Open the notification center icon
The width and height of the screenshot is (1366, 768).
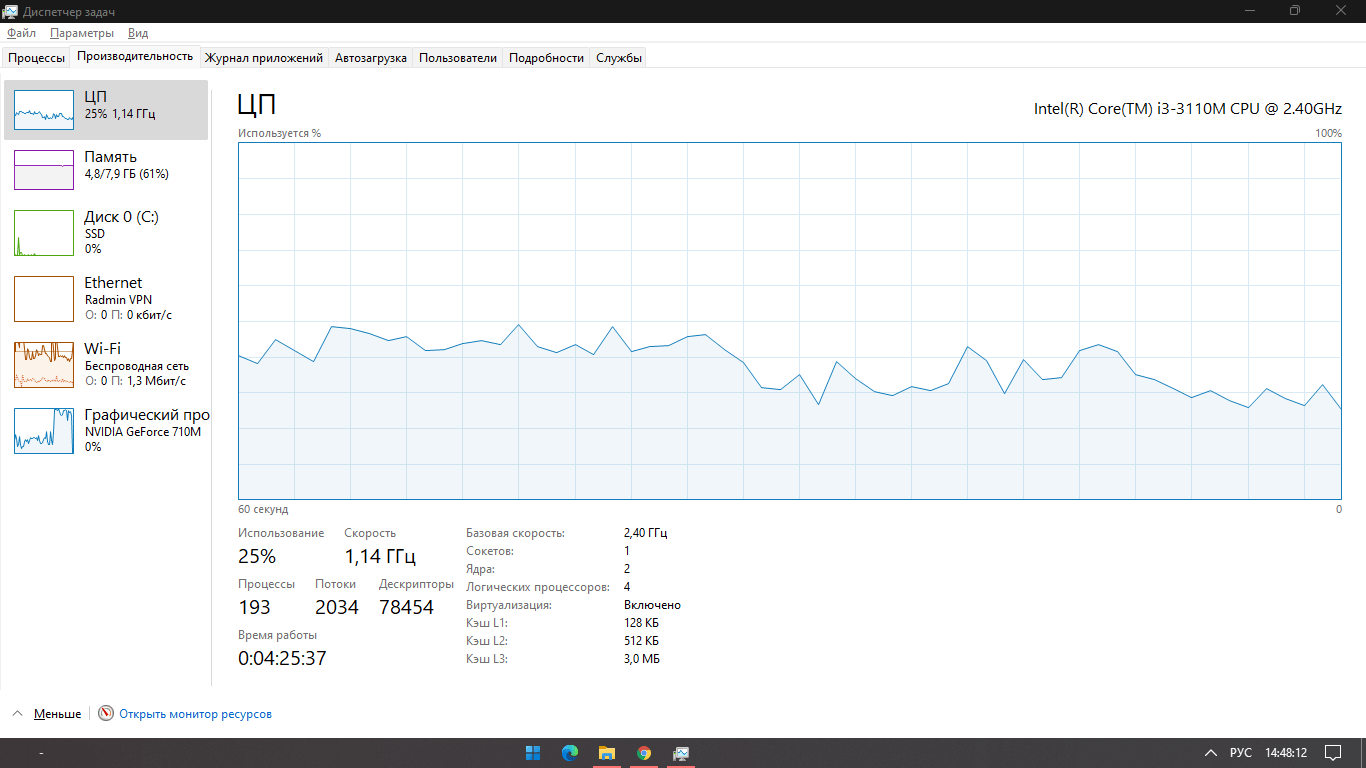(1333, 752)
